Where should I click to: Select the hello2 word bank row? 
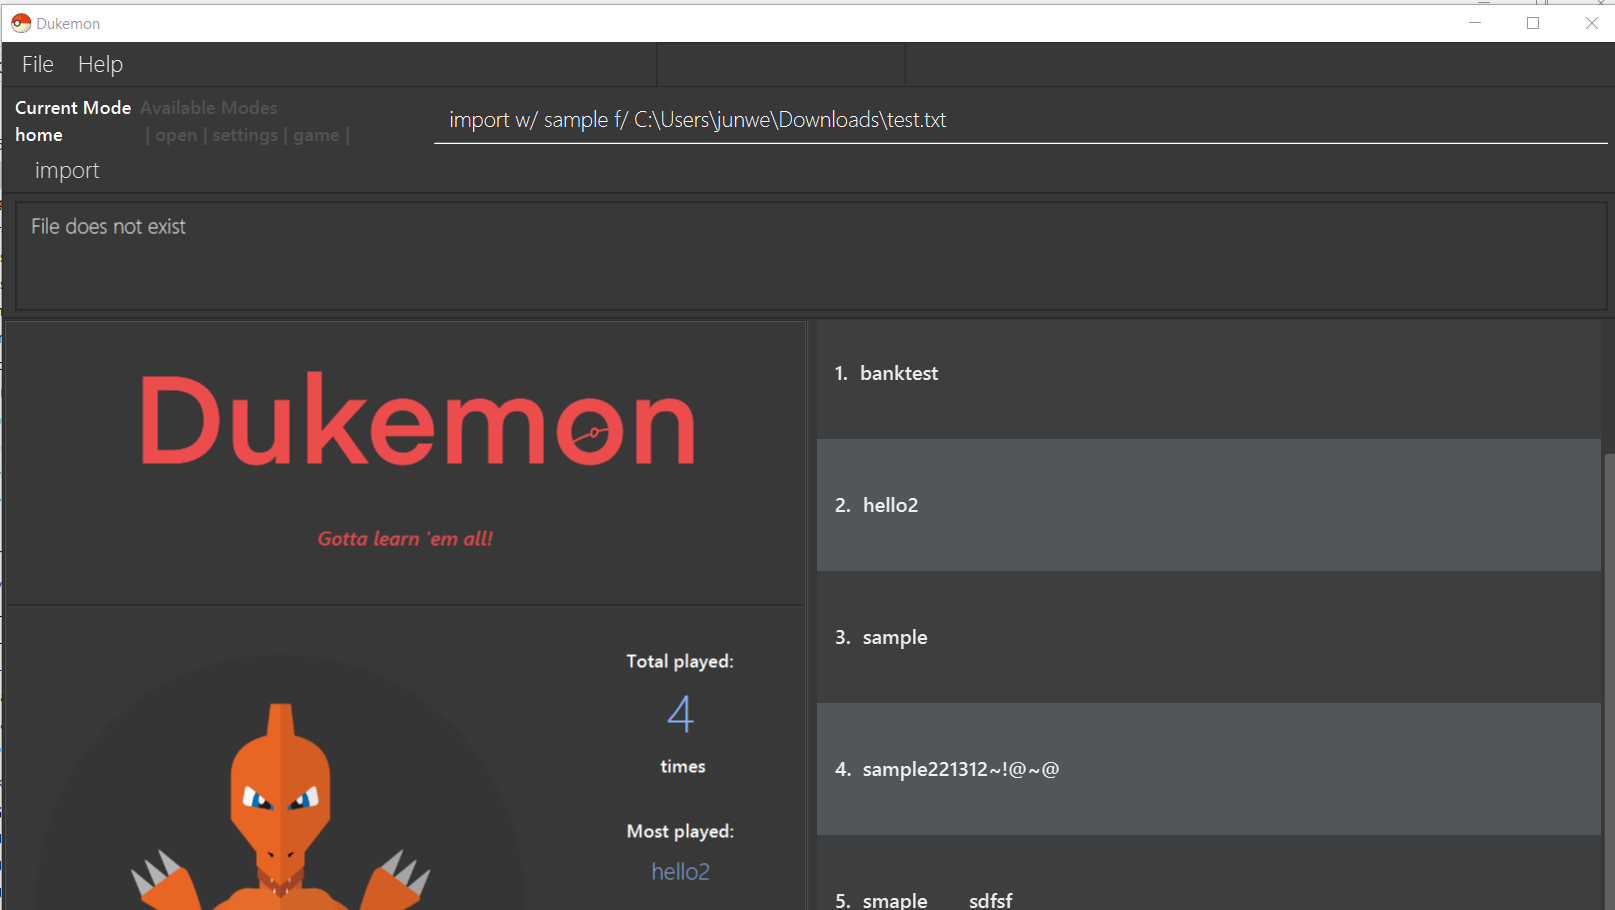pos(1209,505)
